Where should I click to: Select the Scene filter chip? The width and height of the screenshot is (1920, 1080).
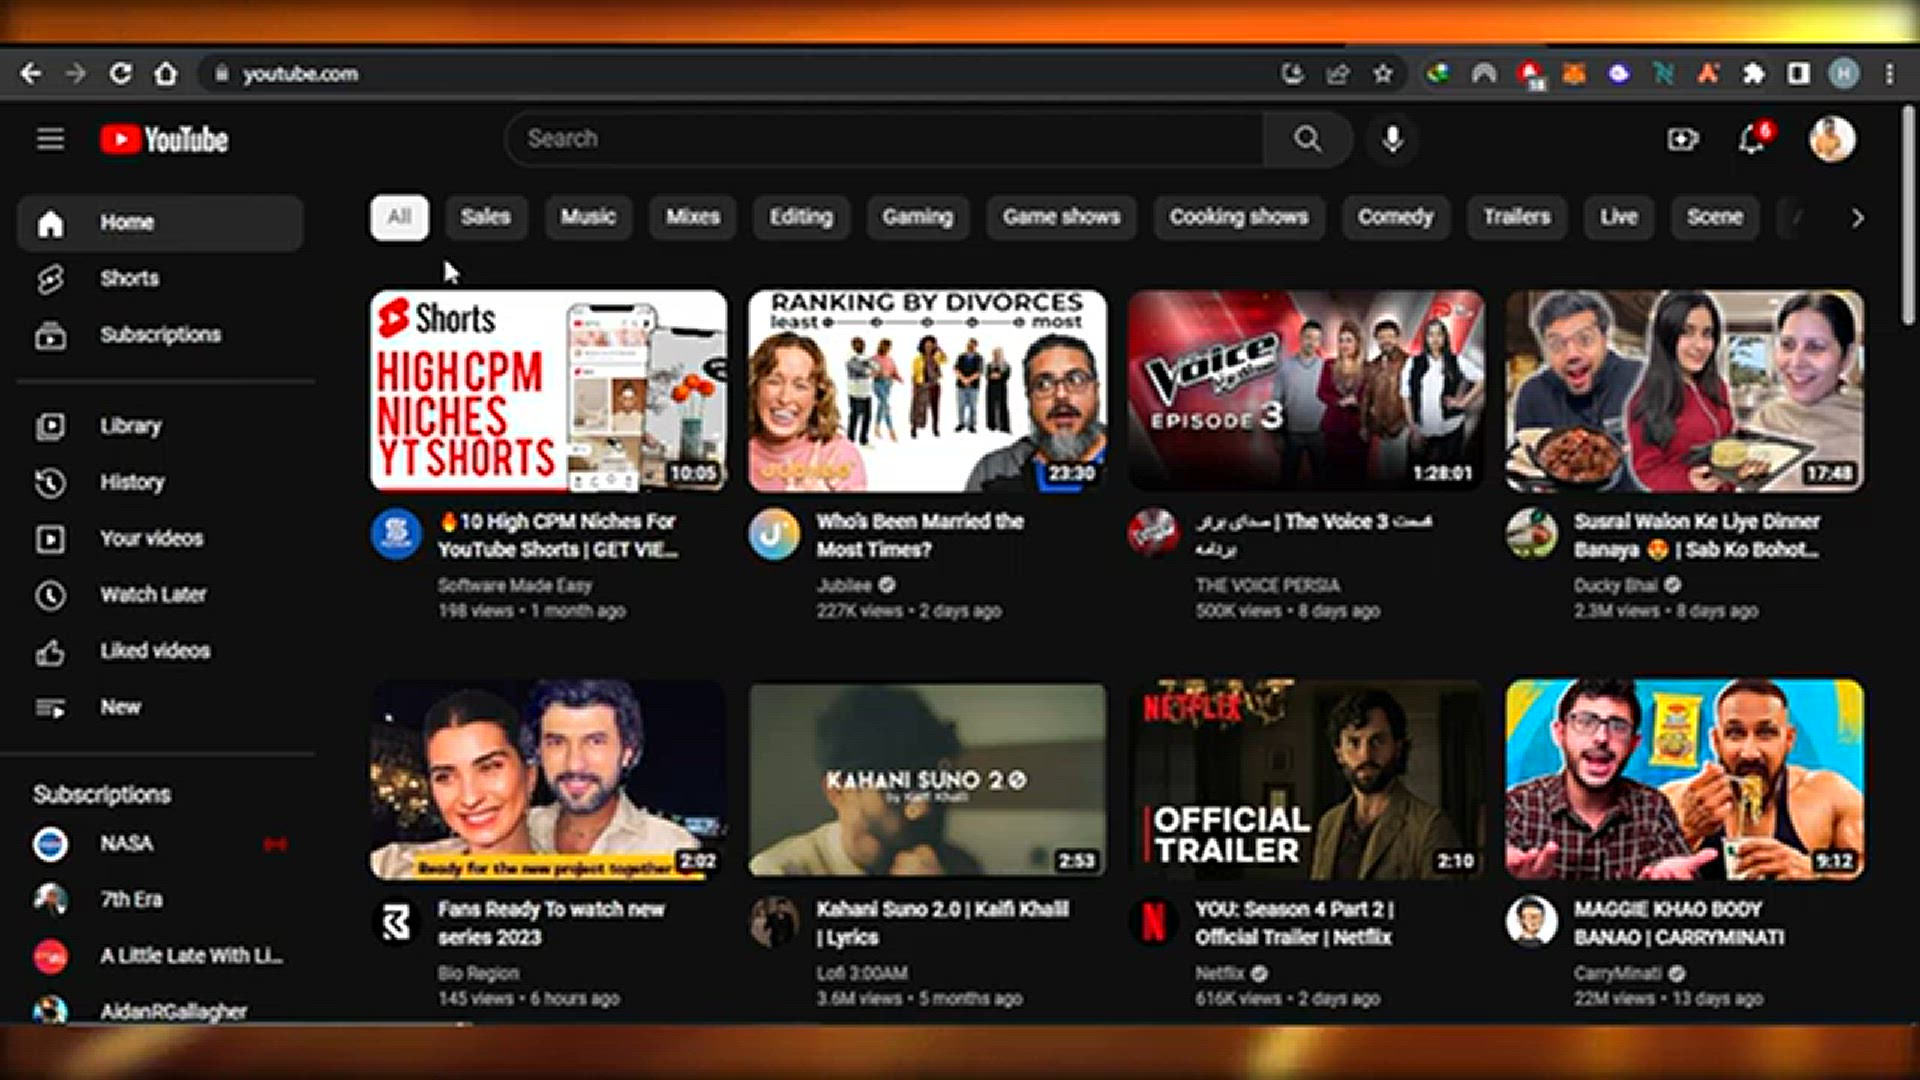point(1714,217)
